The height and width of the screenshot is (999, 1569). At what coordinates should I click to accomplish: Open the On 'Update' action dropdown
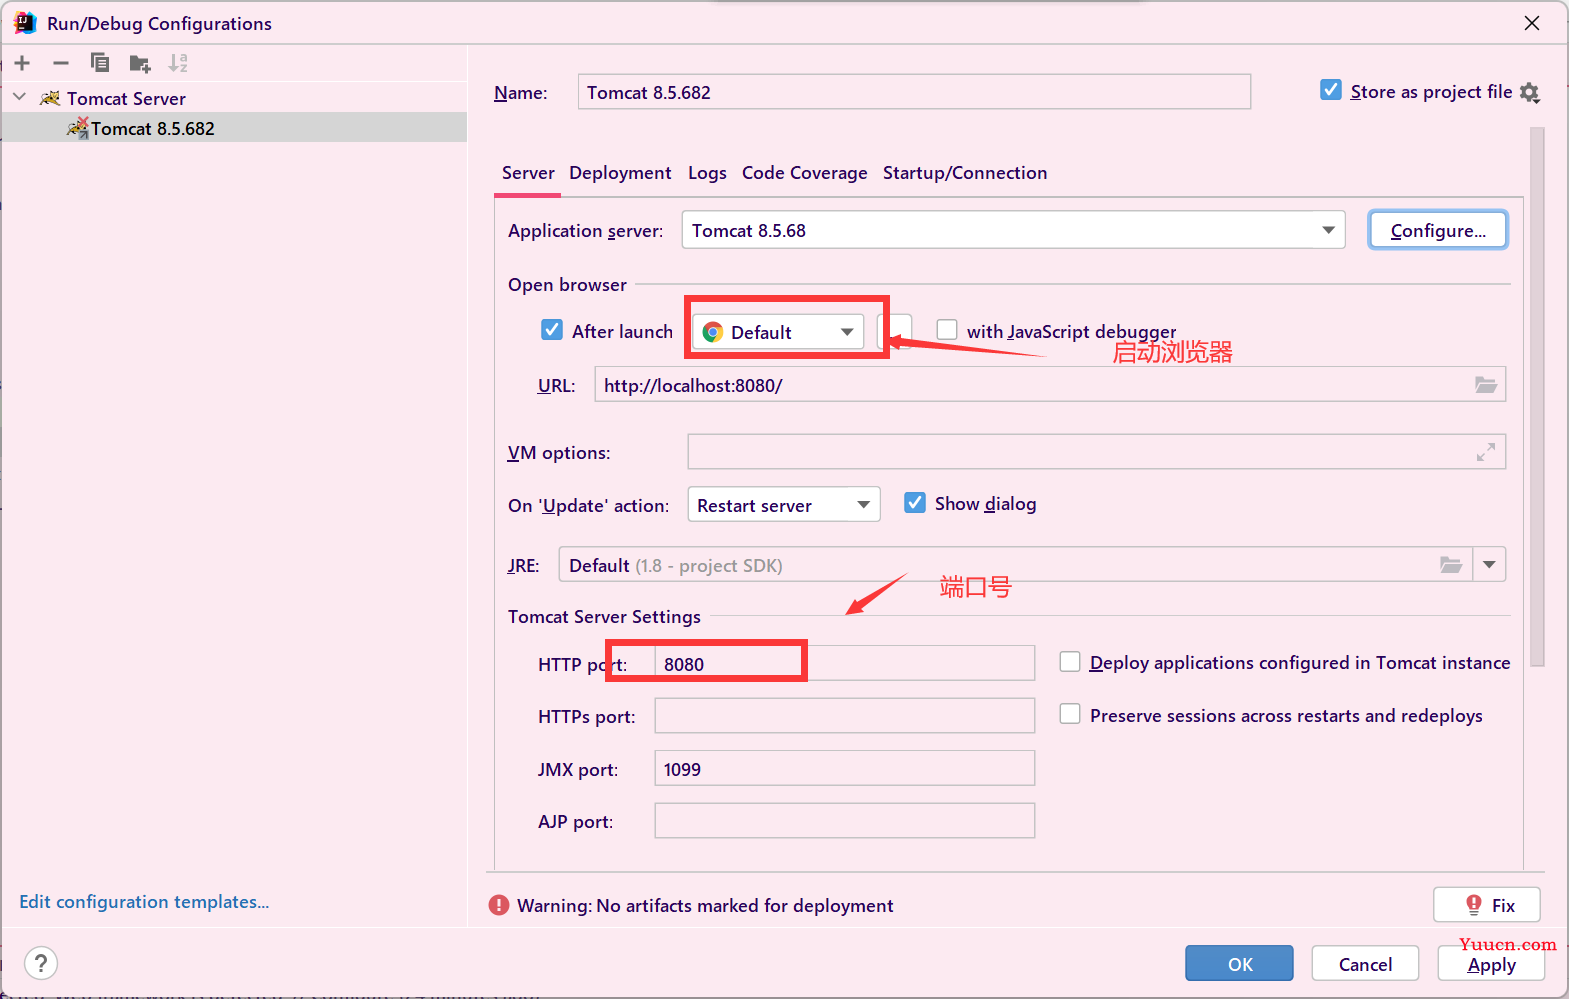click(x=784, y=505)
